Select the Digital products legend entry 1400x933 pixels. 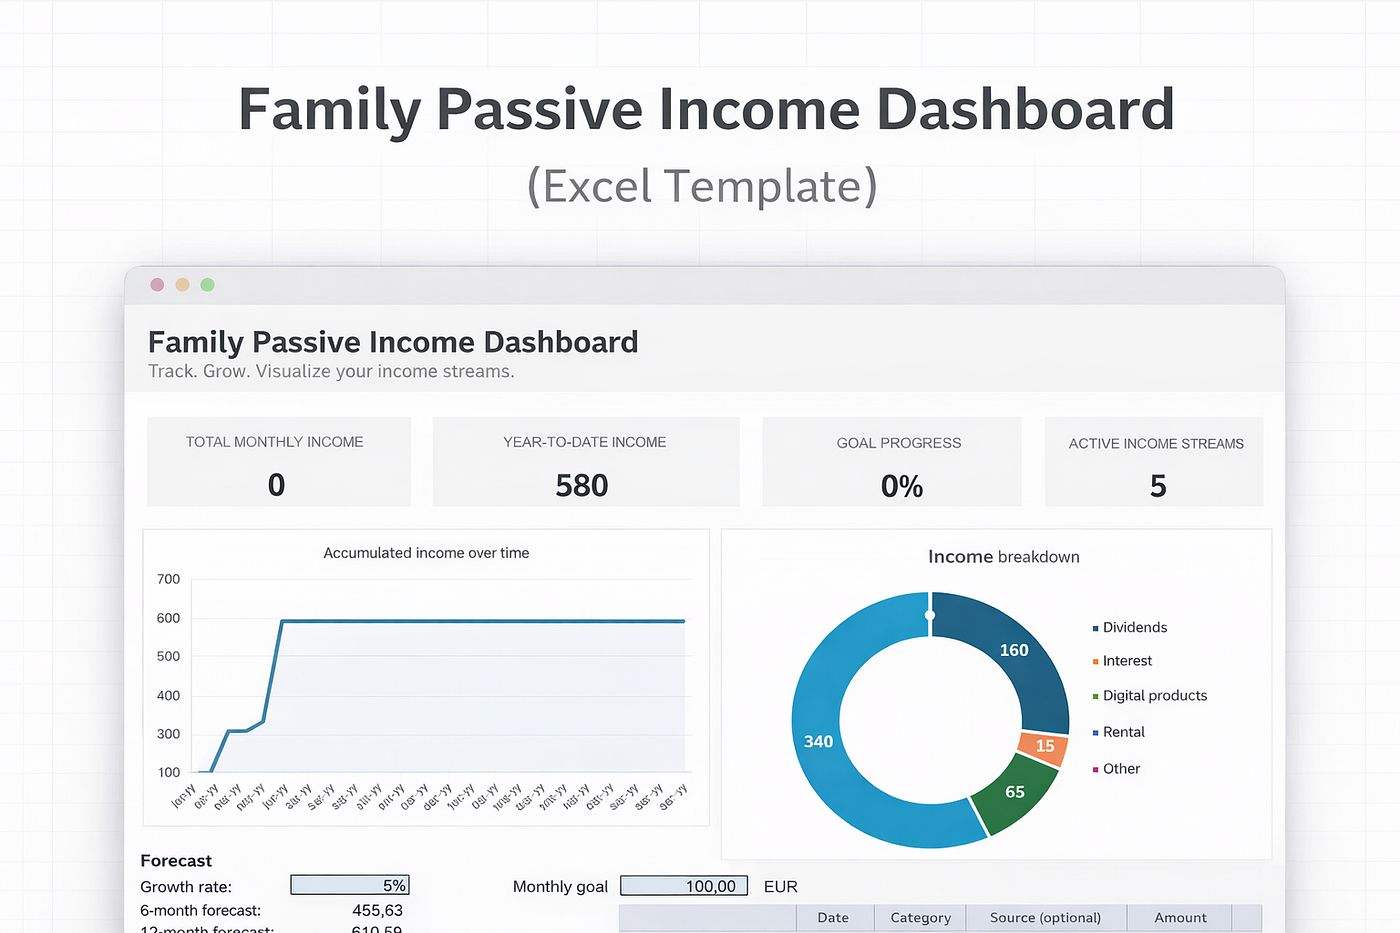[x=1150, y=696]
